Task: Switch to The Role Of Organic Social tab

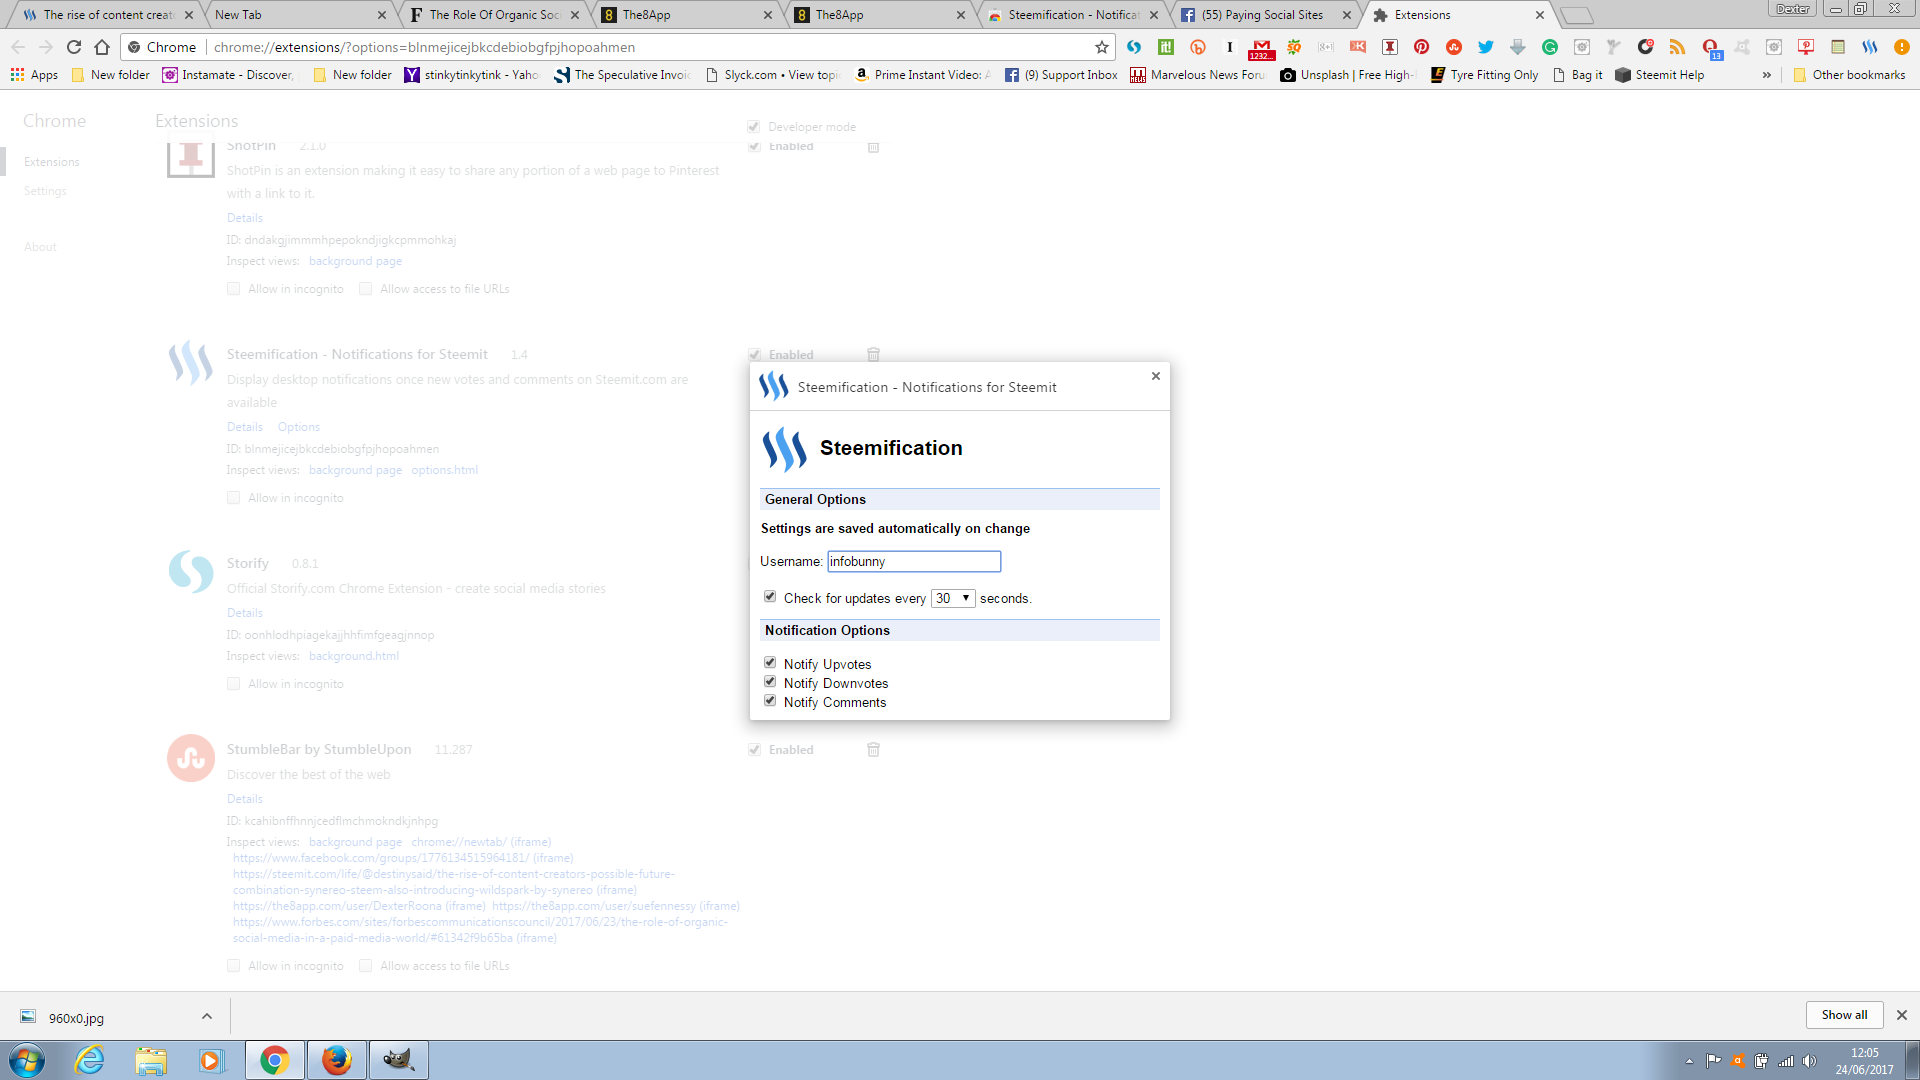Action: point(493,15)
